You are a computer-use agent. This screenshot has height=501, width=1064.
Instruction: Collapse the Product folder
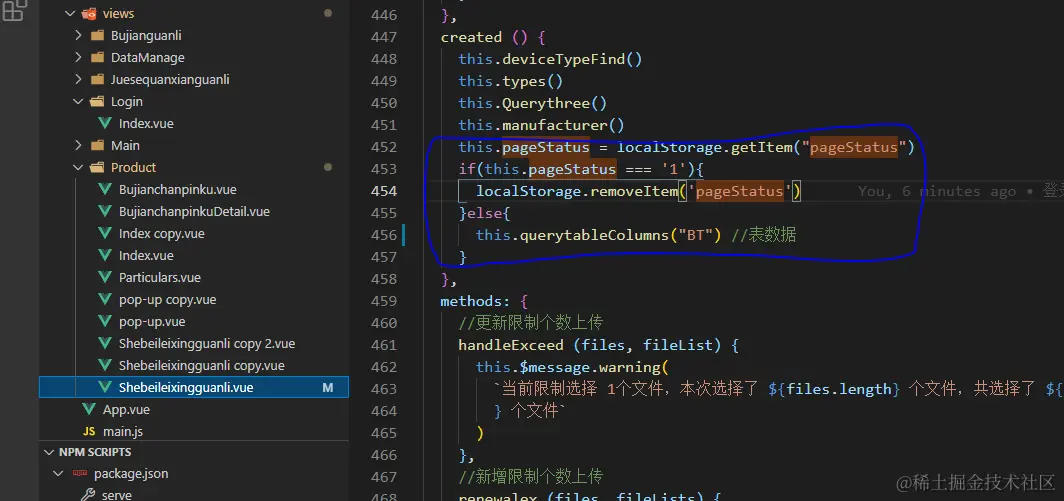(78, 167)
